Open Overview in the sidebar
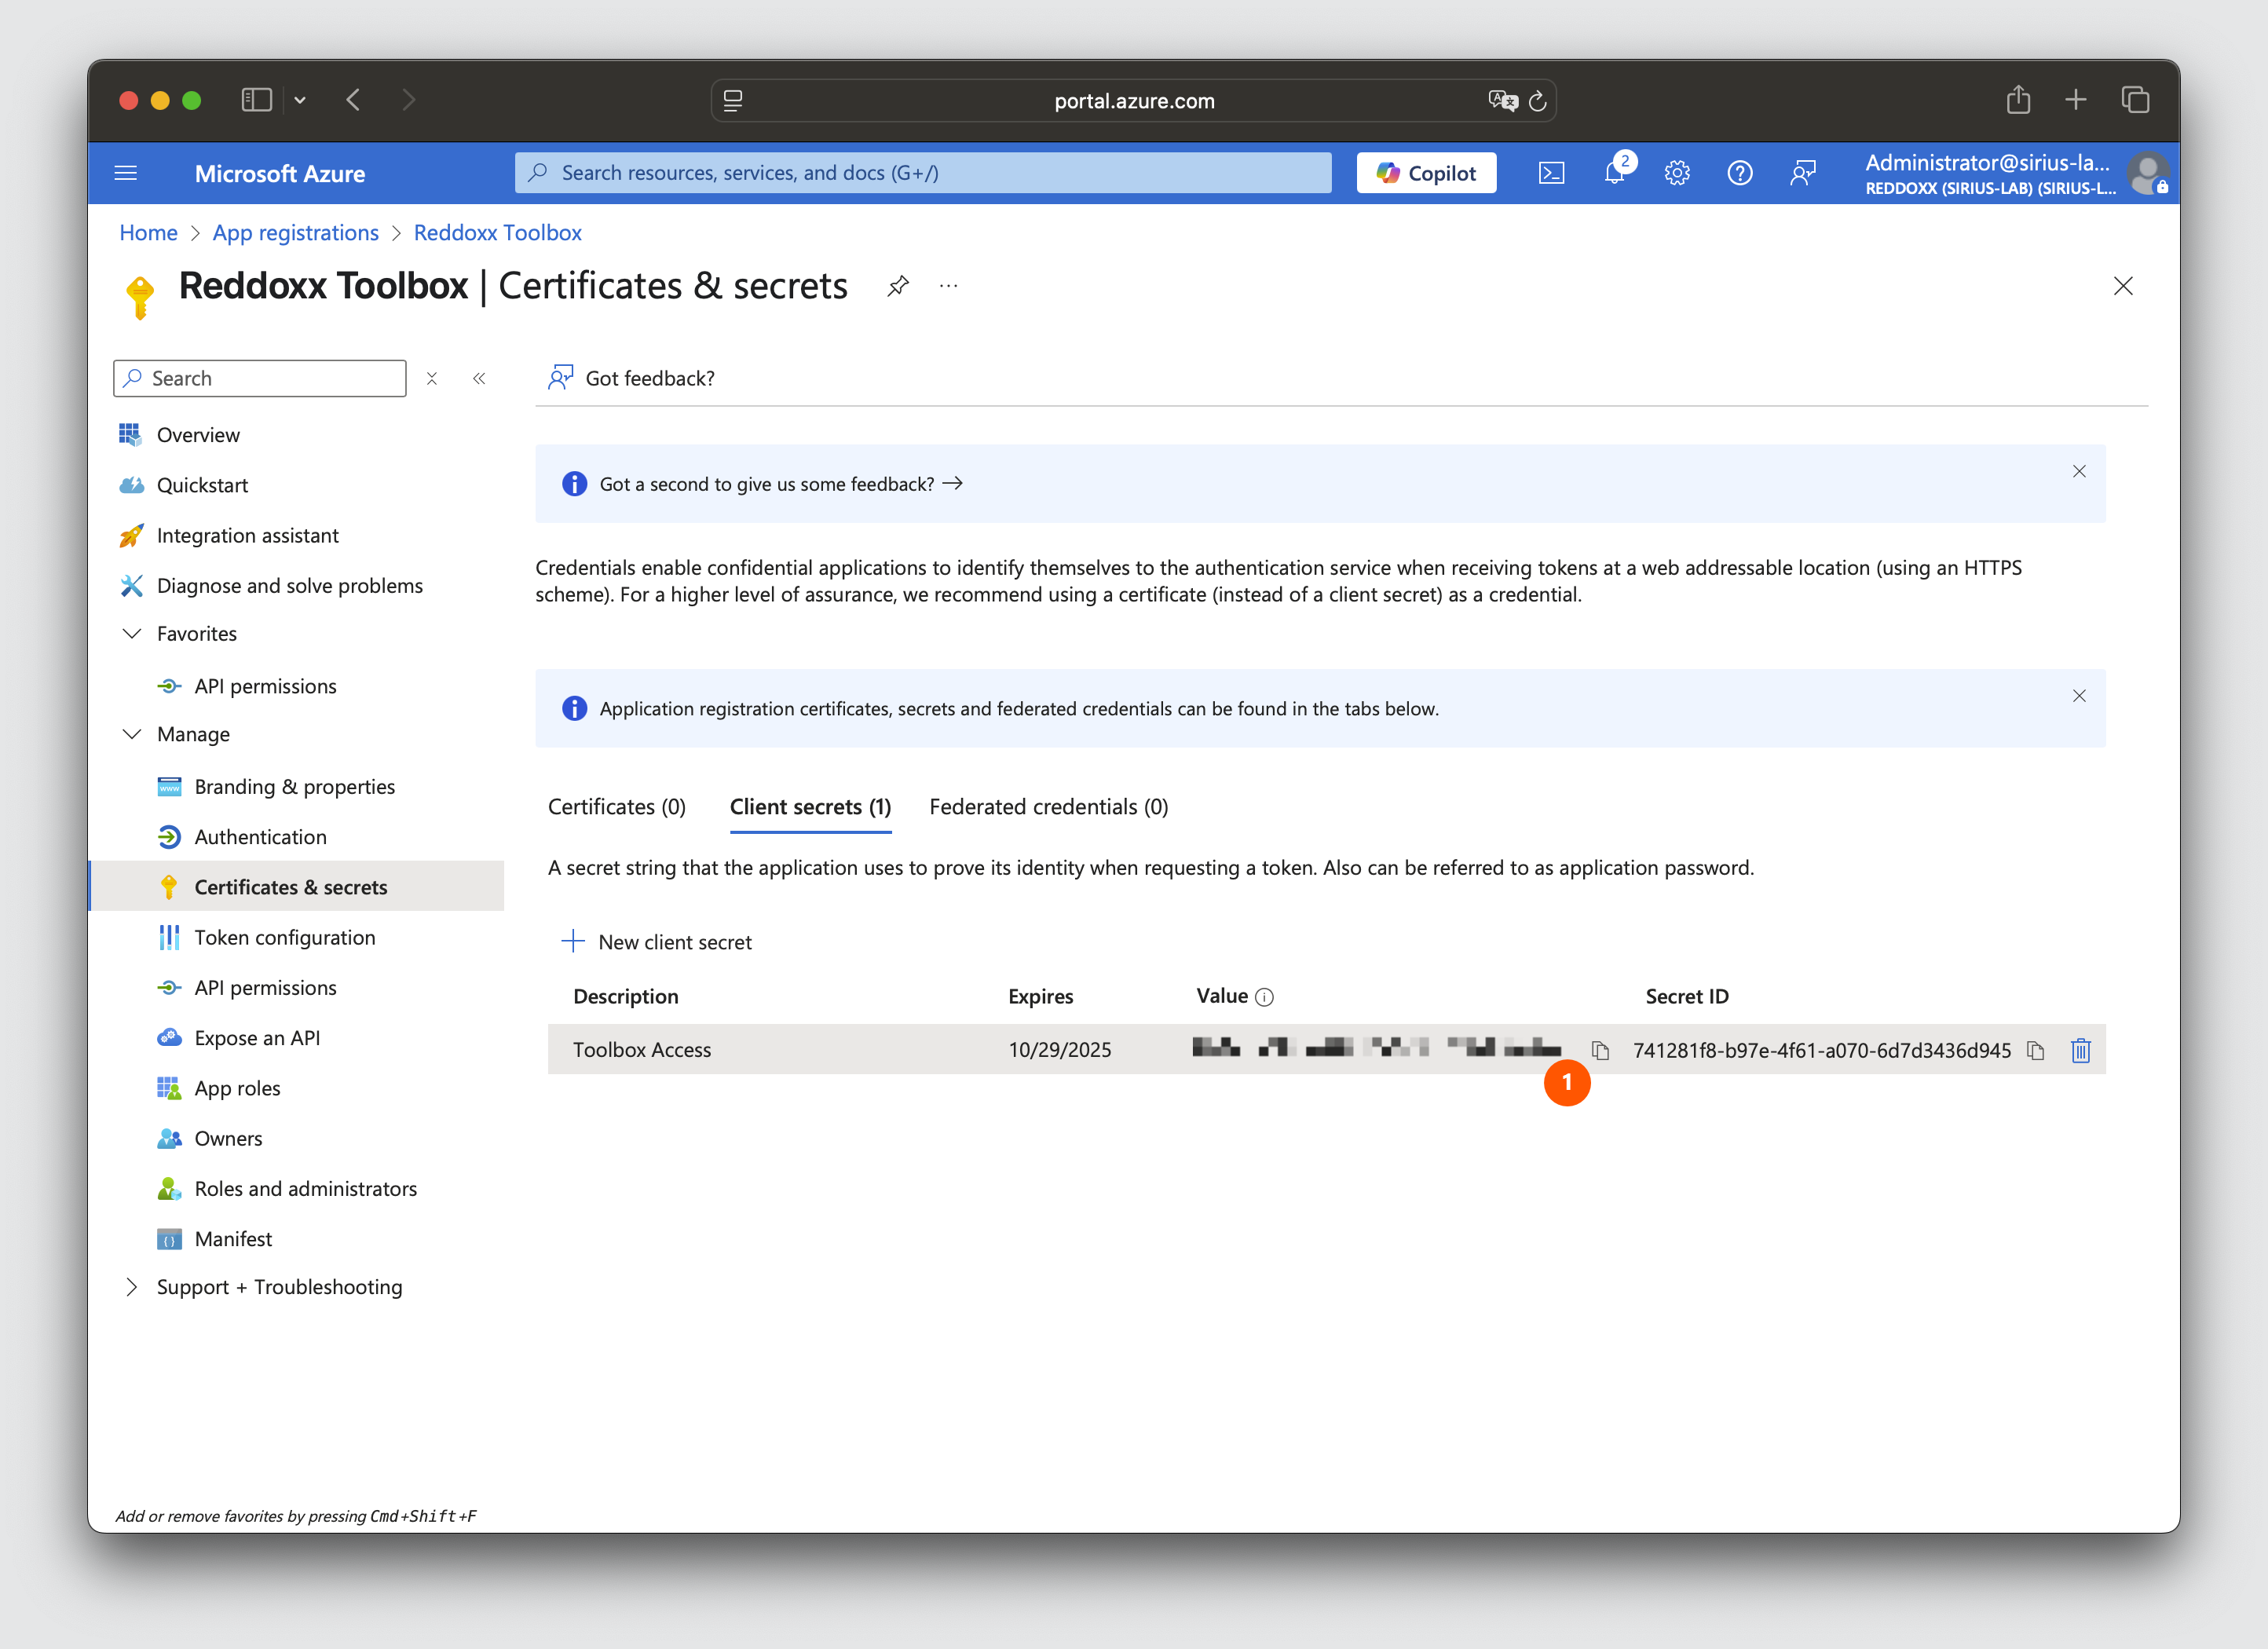This screenshot has height=1649, width=2268. coord(198,435)
